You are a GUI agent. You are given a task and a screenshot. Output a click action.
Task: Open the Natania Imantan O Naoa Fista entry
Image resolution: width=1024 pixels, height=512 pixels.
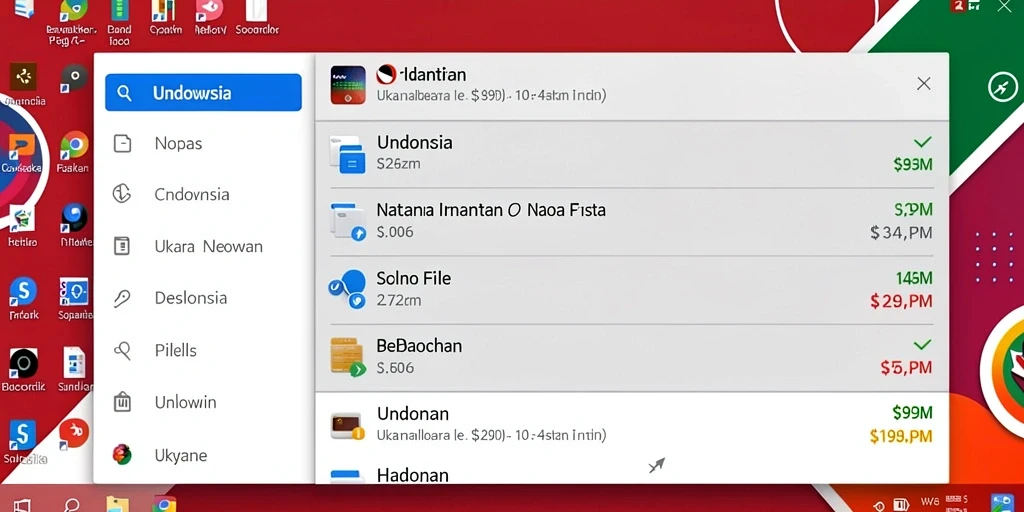pyautogui.click(x=632, y=221)
